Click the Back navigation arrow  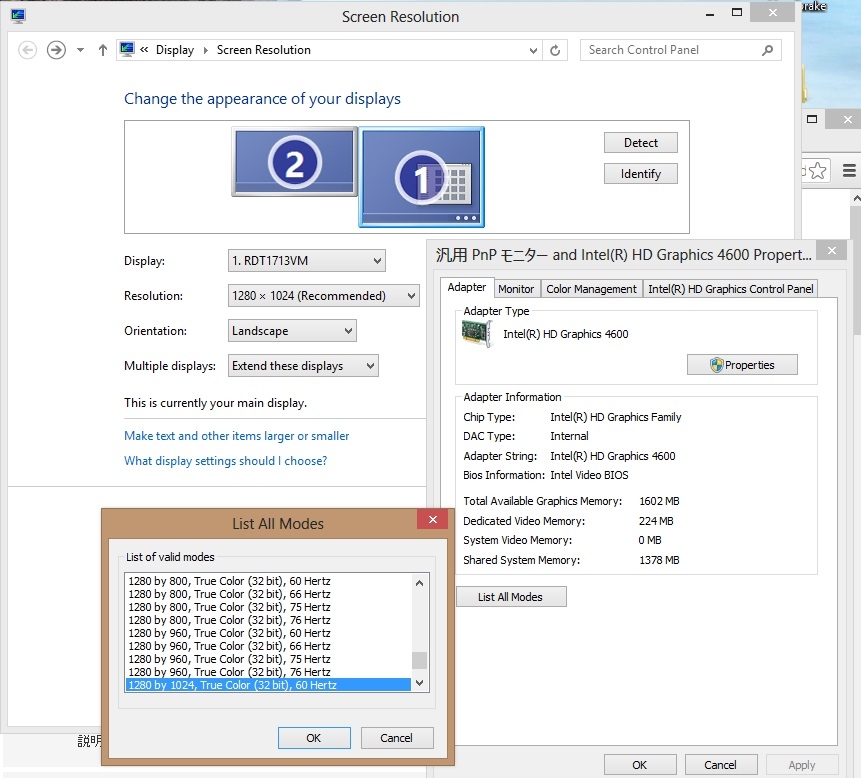point(28,50)
